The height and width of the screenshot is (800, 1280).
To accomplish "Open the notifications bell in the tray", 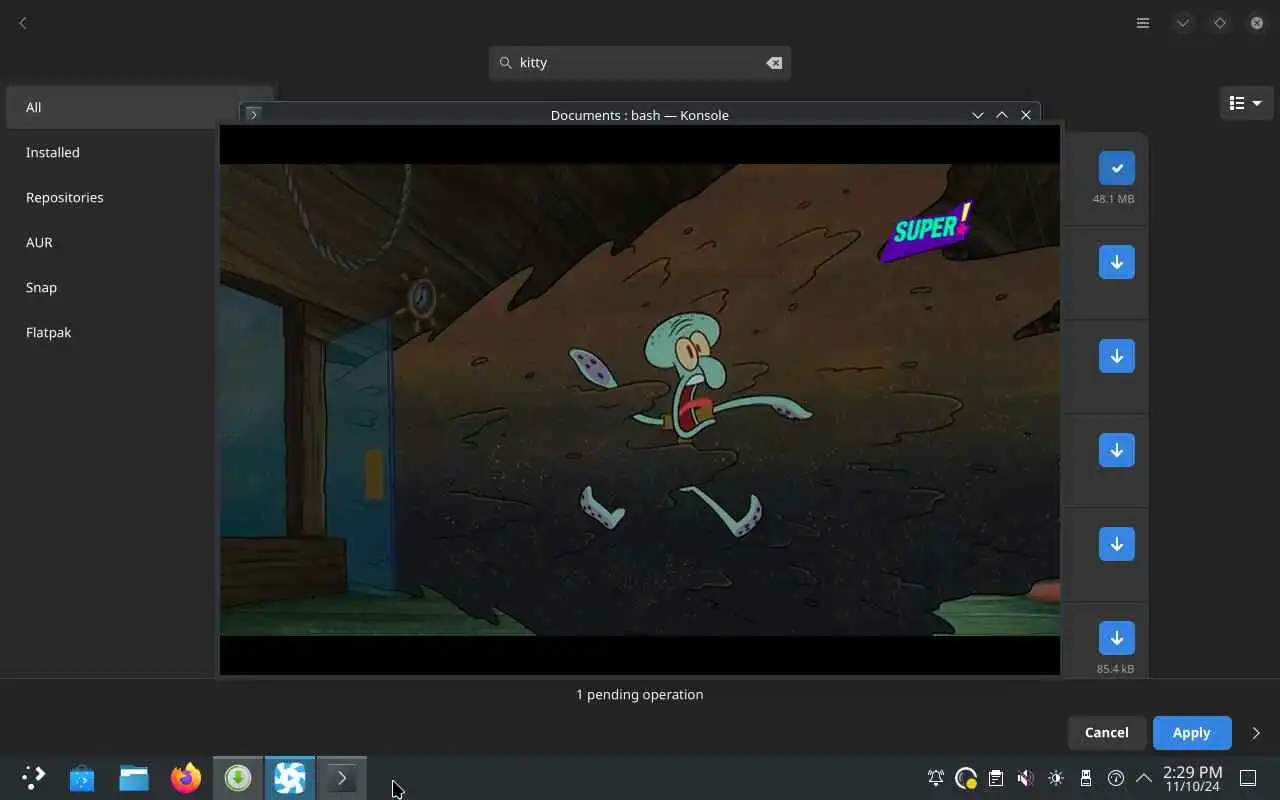I will pos(936,778).
